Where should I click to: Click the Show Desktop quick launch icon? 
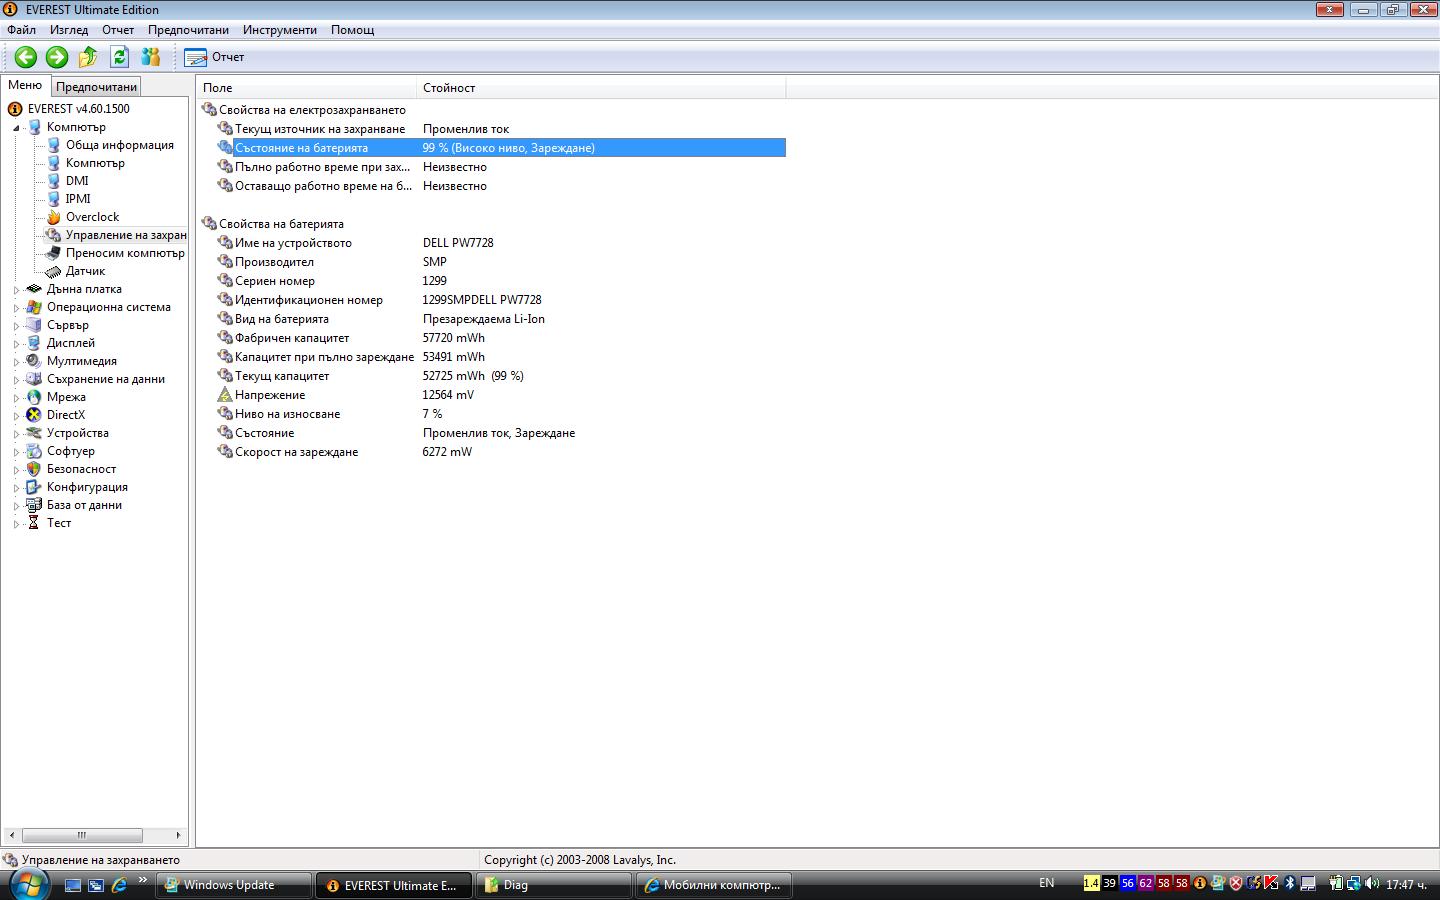[72, 885]
